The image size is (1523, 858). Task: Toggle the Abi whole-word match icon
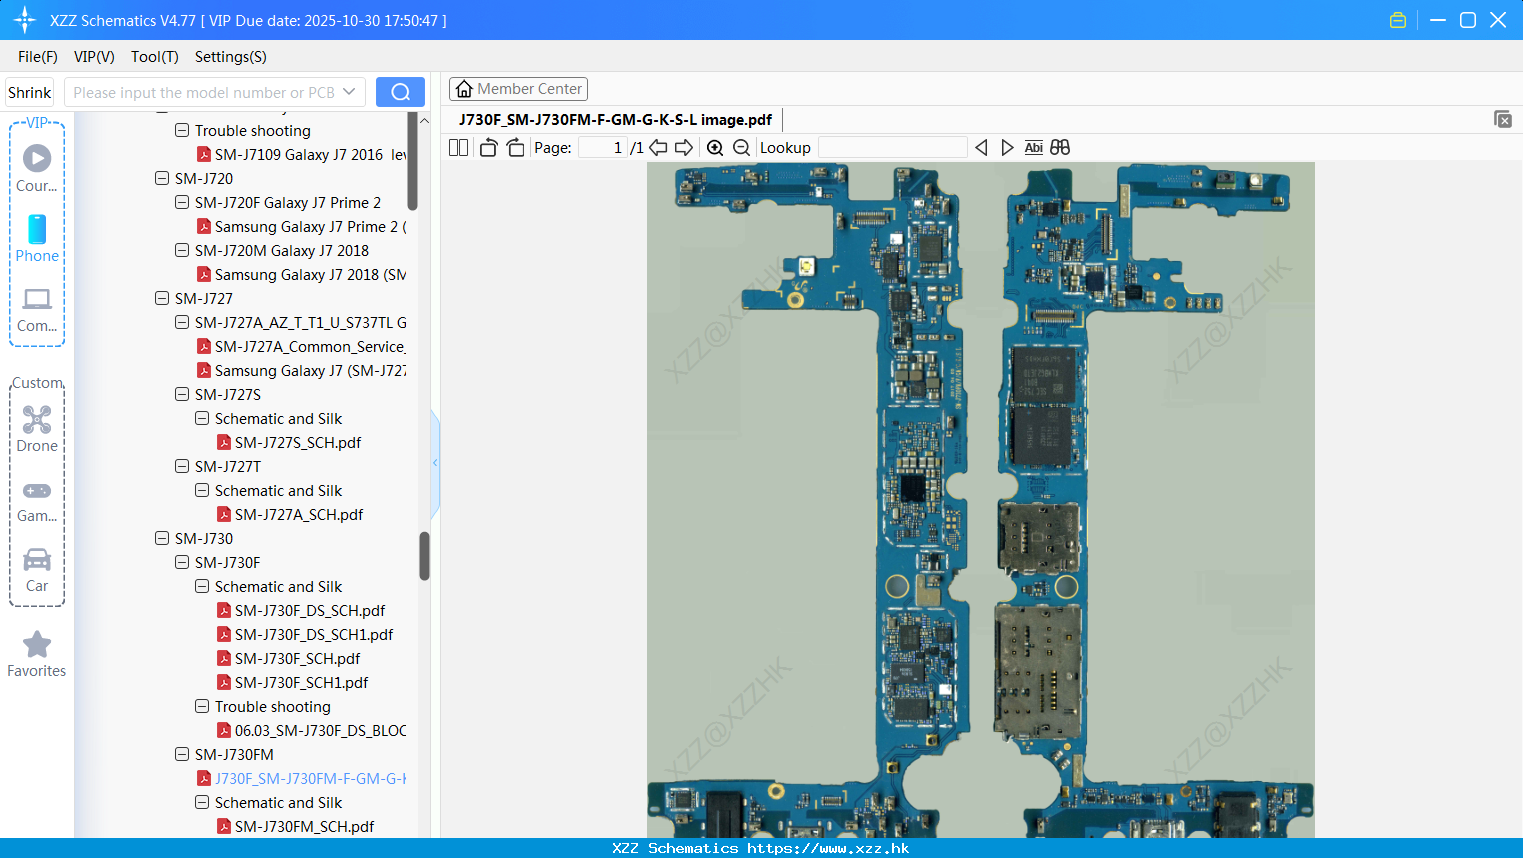click(1034, 148)
